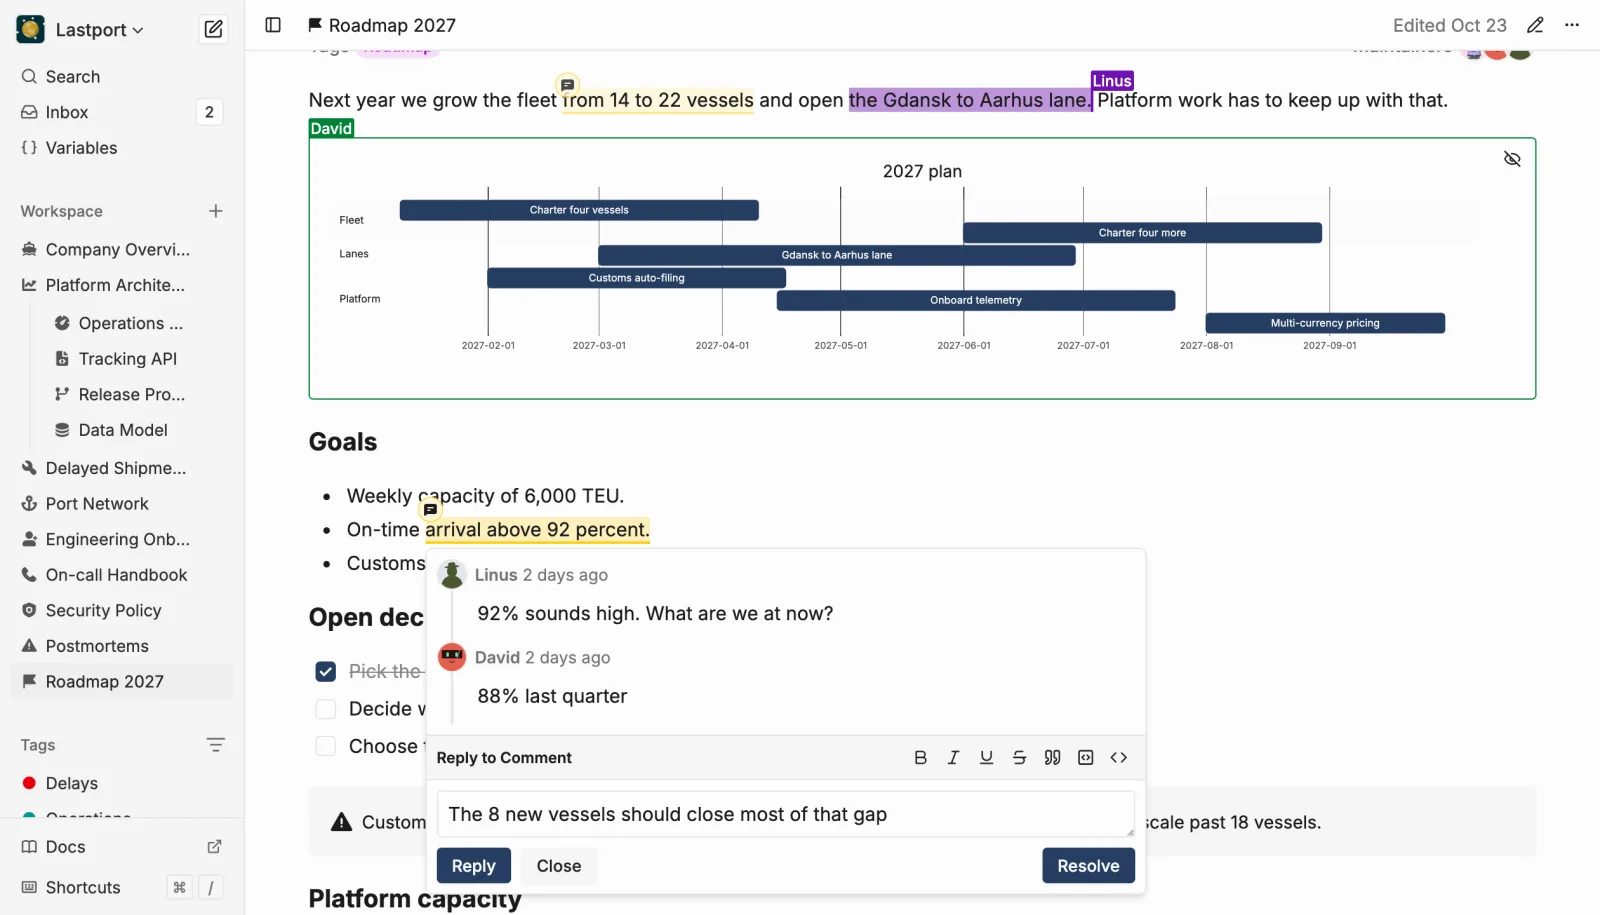This screenshot has height=915, width=1600.
Task: Open Search in sidebar
Action: coord(122,77)
